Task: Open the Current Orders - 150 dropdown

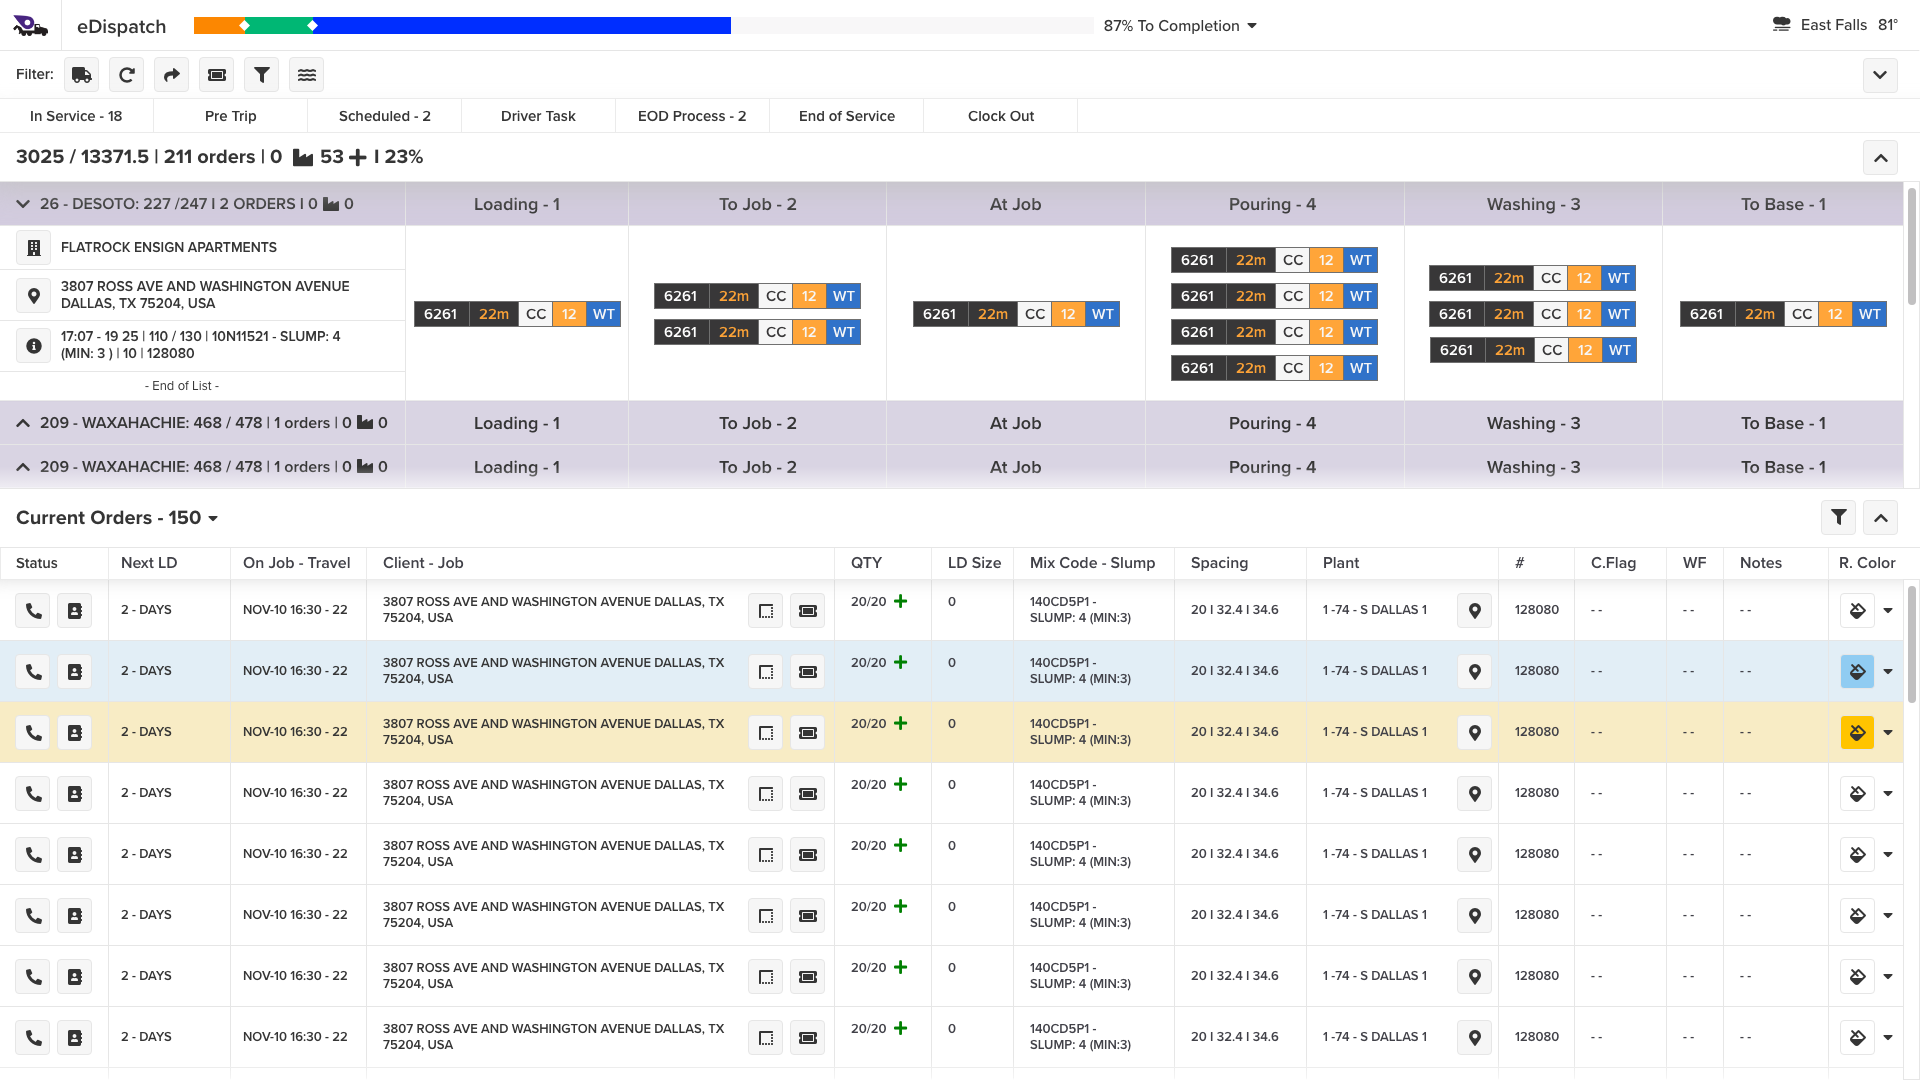Action: tap(213, 518)
